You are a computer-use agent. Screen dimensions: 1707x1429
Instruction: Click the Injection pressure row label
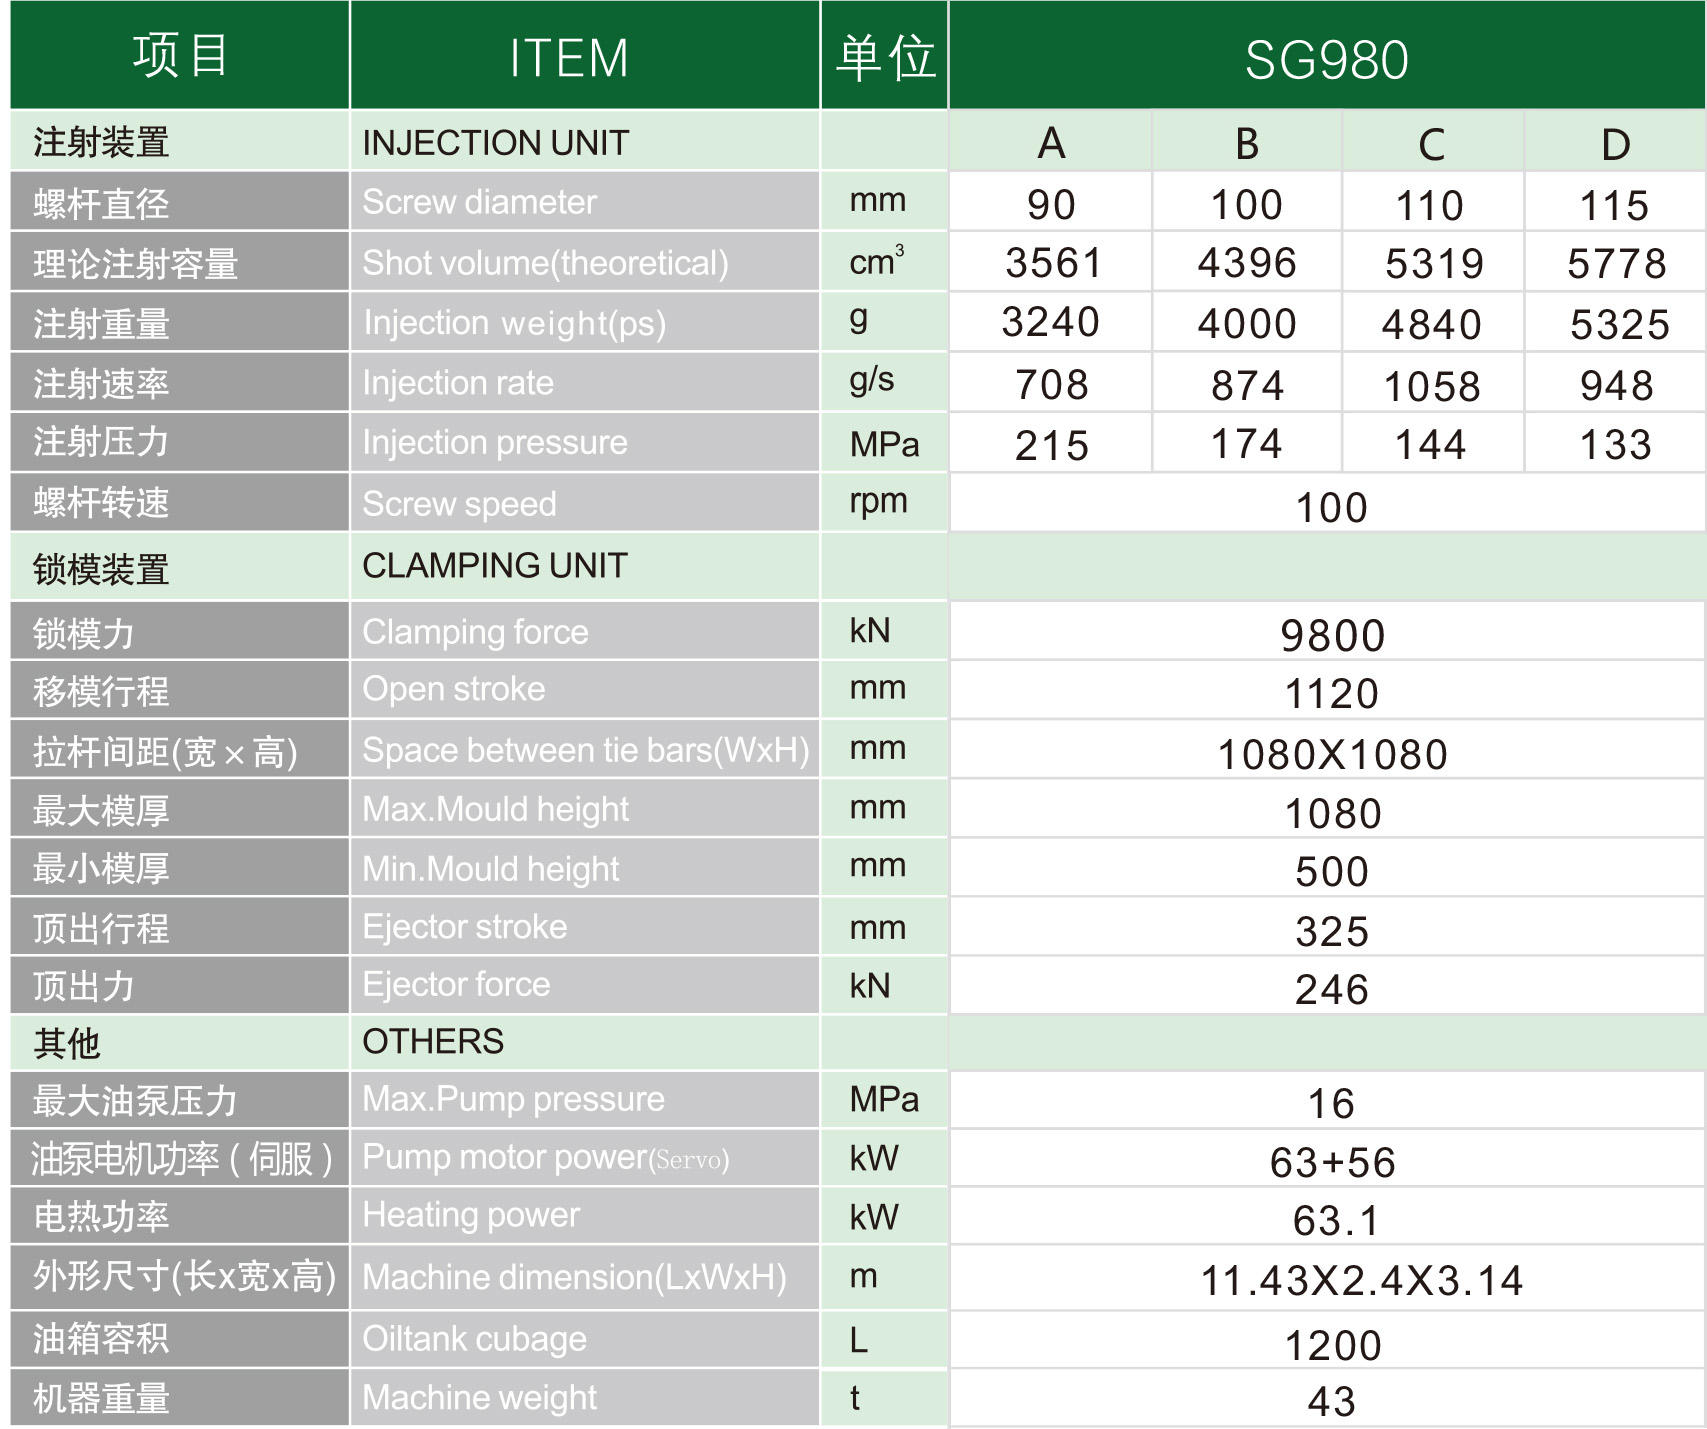point(494,442)
